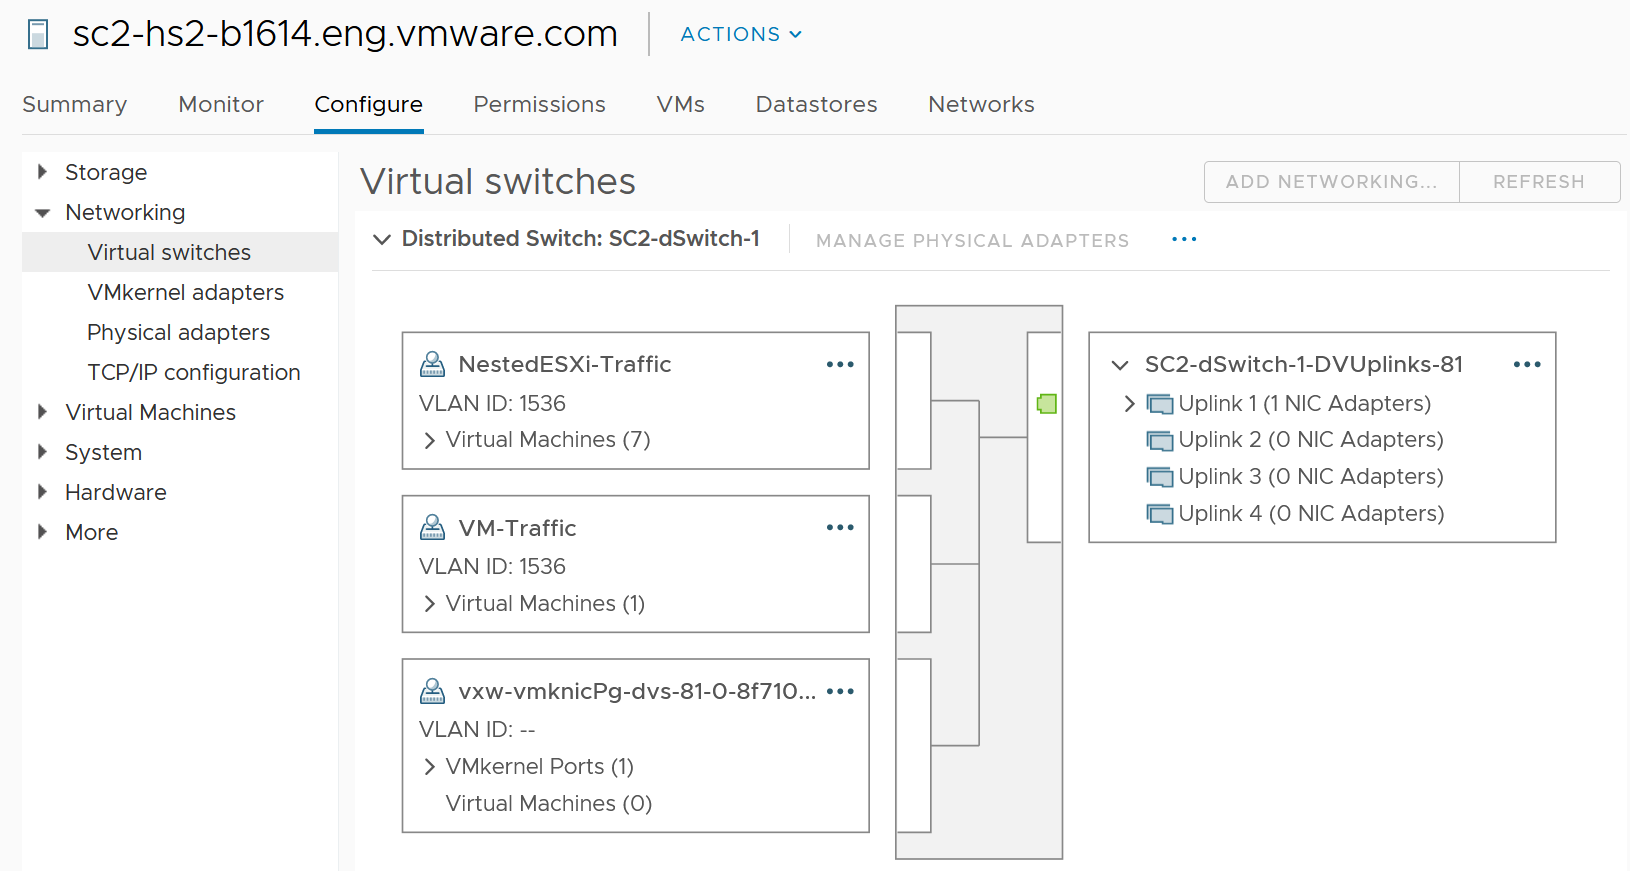Expand Uplink 1 NIC adapters arrow
The image size is (1630, 871).
(1129, 404)
